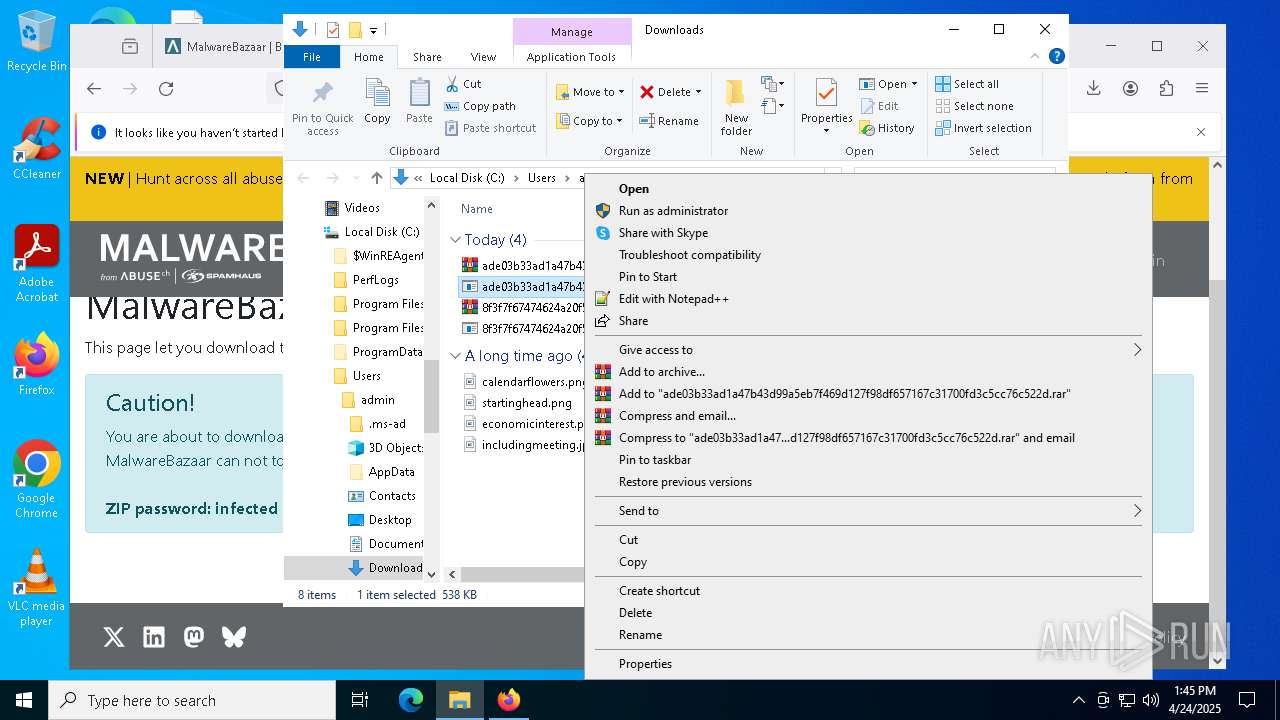Select Videos in navigation tree
The image size is (1280, 720).
pyautogui.click(x=362, y=208)
